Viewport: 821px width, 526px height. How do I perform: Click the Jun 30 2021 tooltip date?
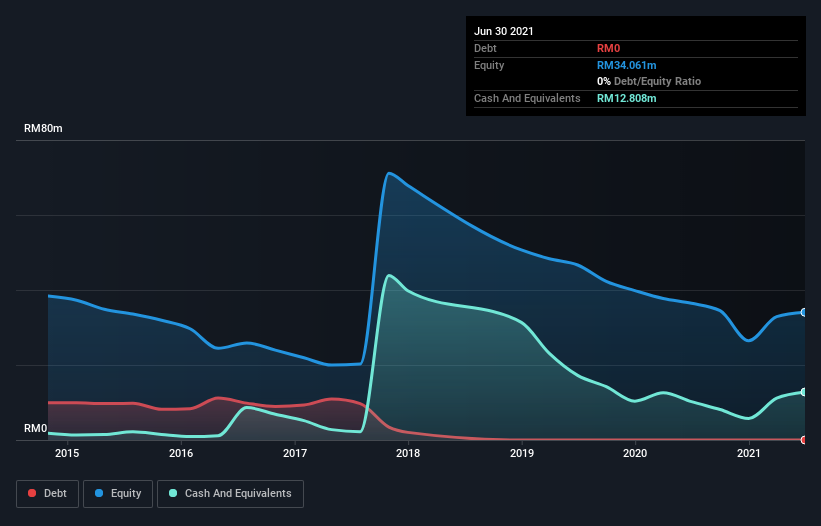(x=504, y=31)
